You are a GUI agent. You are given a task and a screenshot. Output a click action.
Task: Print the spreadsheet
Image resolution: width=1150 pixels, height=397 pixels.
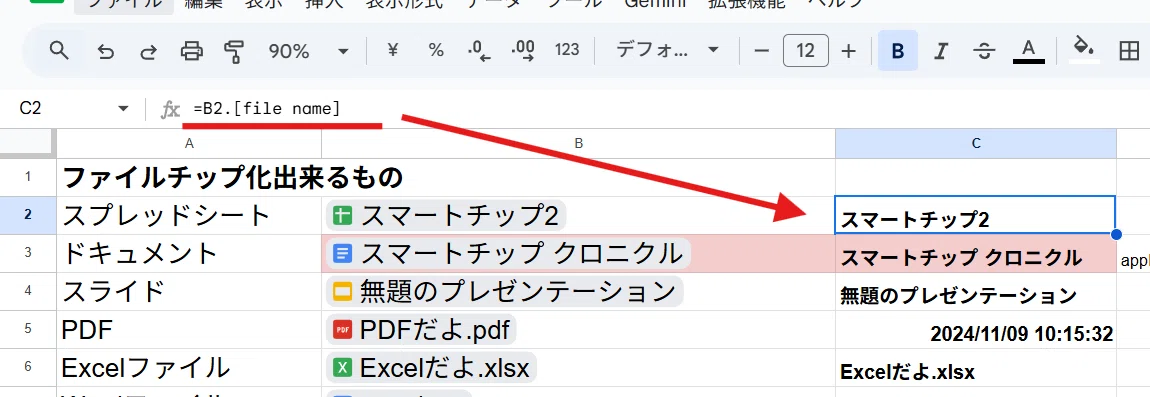click(191, 51)
